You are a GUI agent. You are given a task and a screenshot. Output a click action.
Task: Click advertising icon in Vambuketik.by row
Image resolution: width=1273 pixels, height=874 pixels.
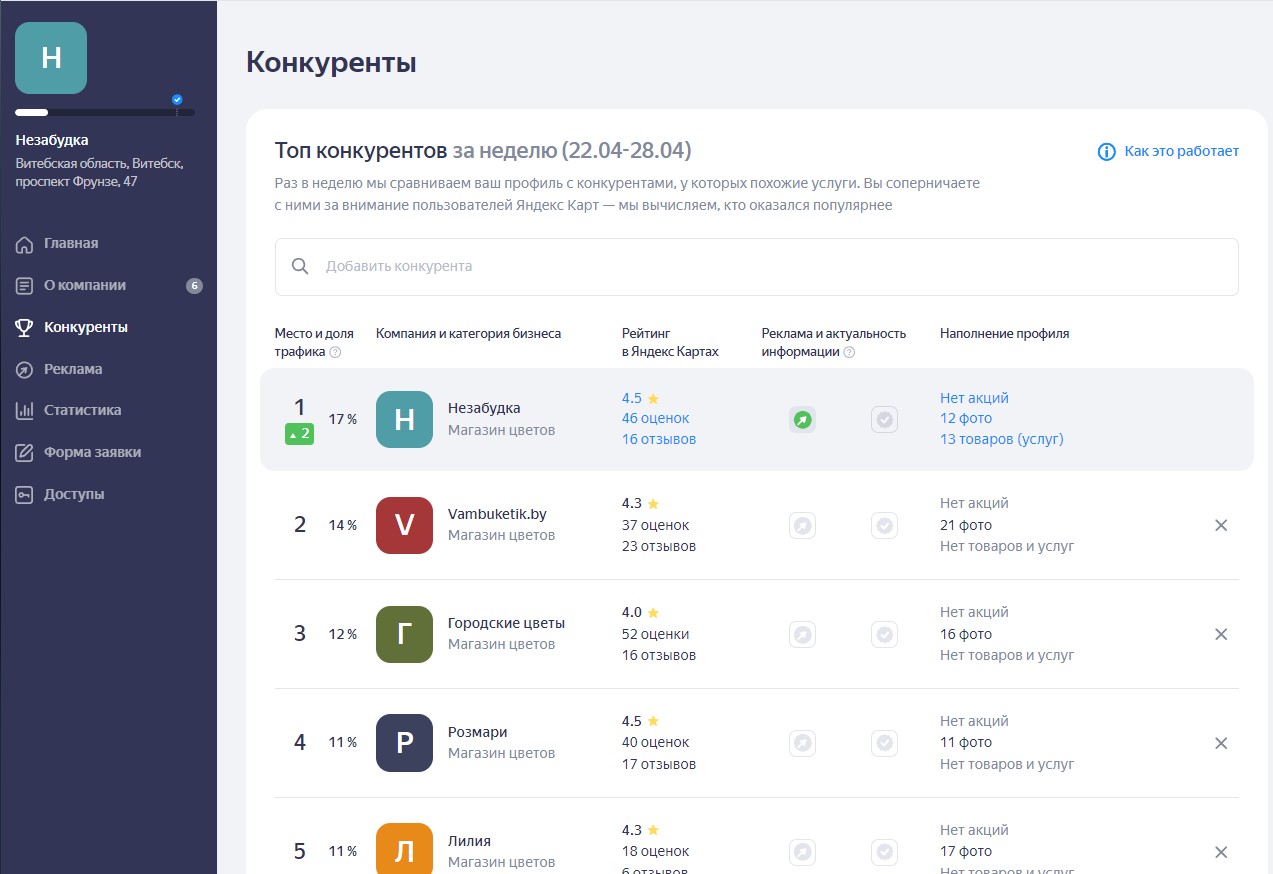click(x=802, y=525)
